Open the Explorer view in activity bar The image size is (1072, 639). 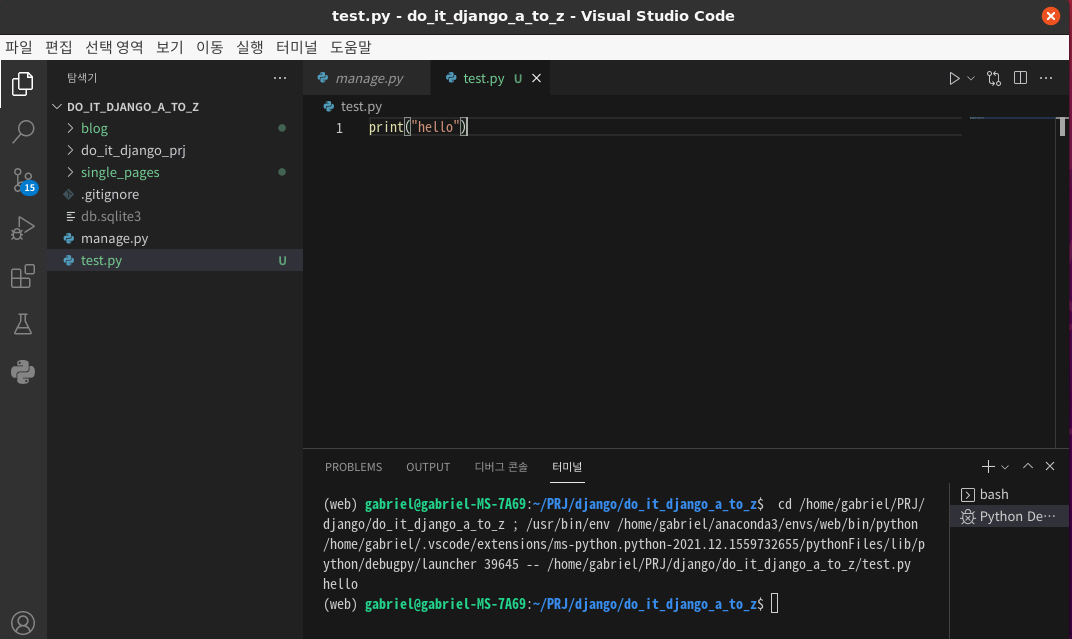pos(23,83)
